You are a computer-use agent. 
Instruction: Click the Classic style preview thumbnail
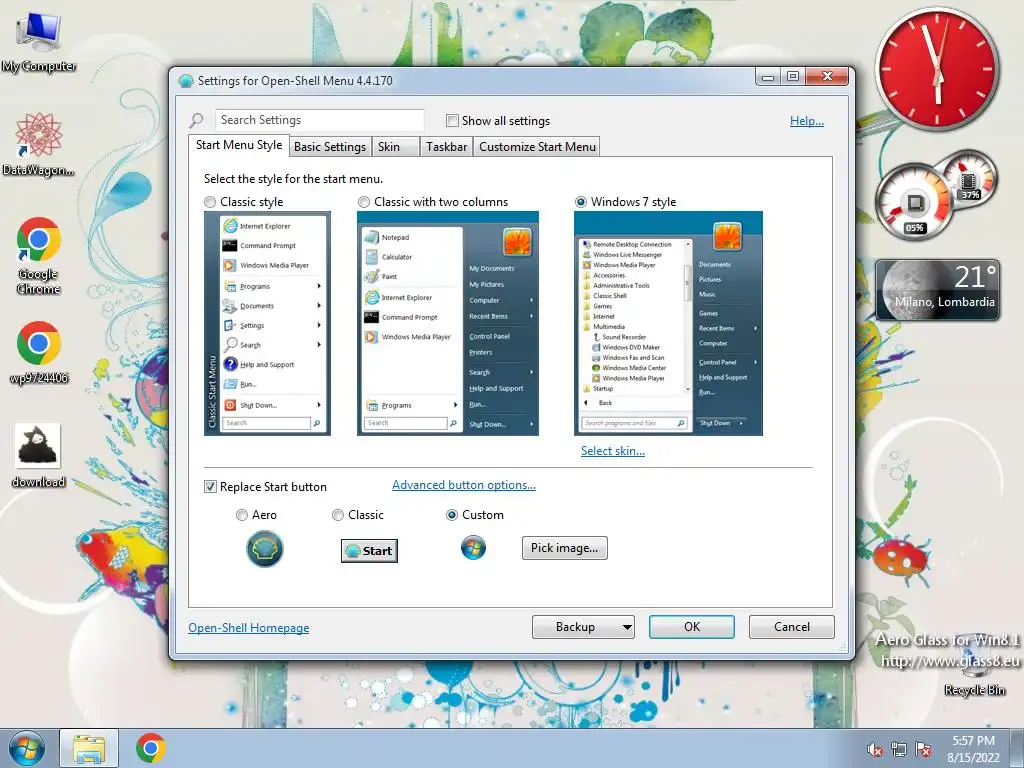(x=267, y=323)
